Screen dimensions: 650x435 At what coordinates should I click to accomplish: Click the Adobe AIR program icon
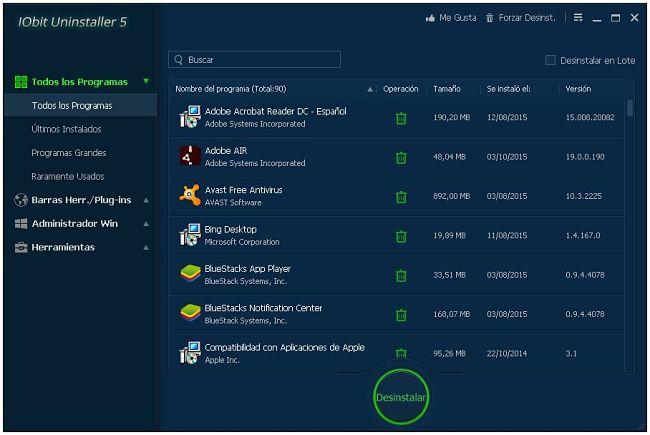pyautogui.click(x=190, y=156)
